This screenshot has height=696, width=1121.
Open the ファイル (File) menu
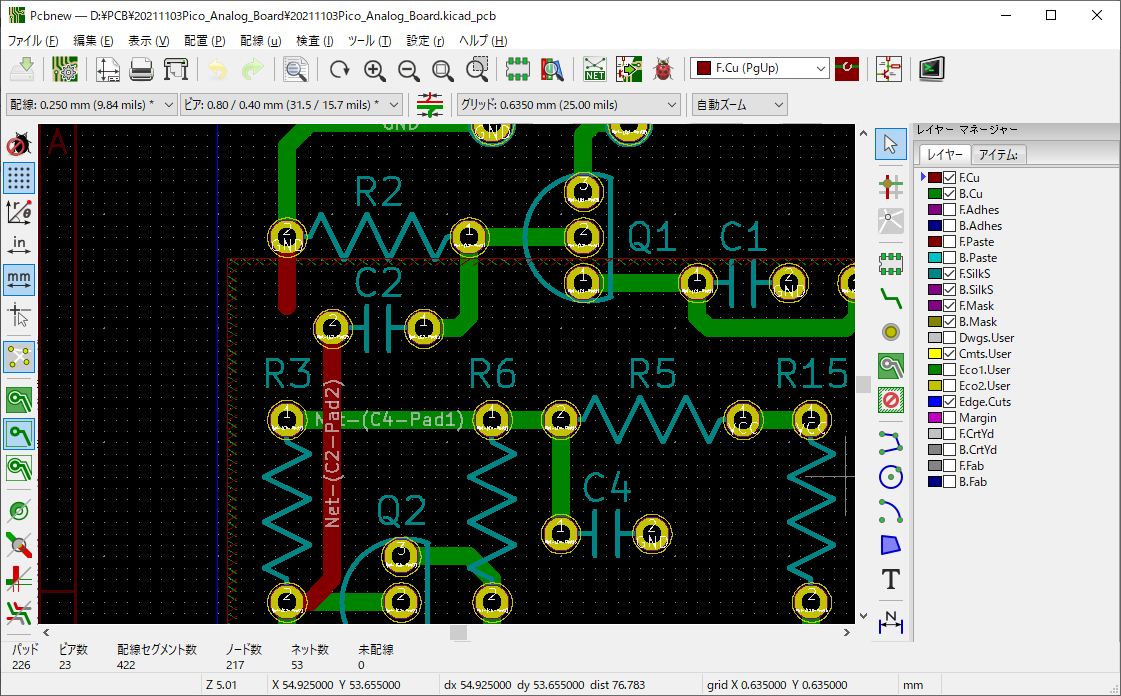(x=33, y=41)
